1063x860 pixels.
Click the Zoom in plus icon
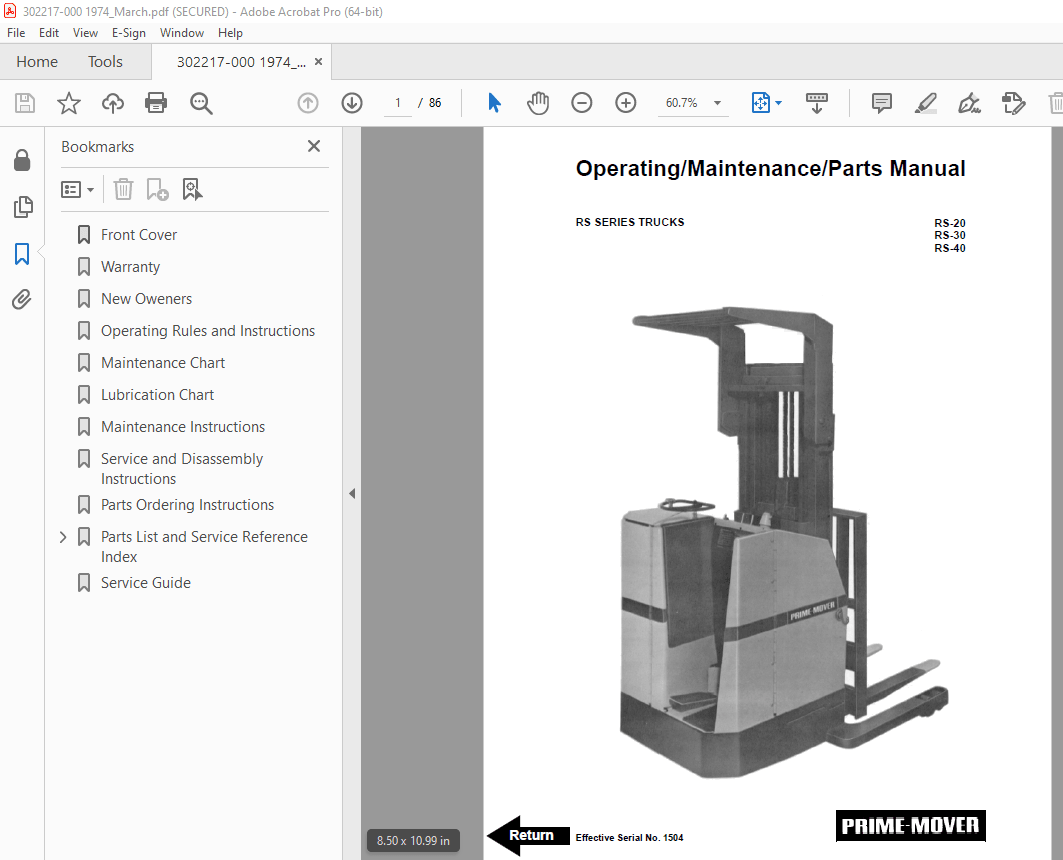(626, 103)
